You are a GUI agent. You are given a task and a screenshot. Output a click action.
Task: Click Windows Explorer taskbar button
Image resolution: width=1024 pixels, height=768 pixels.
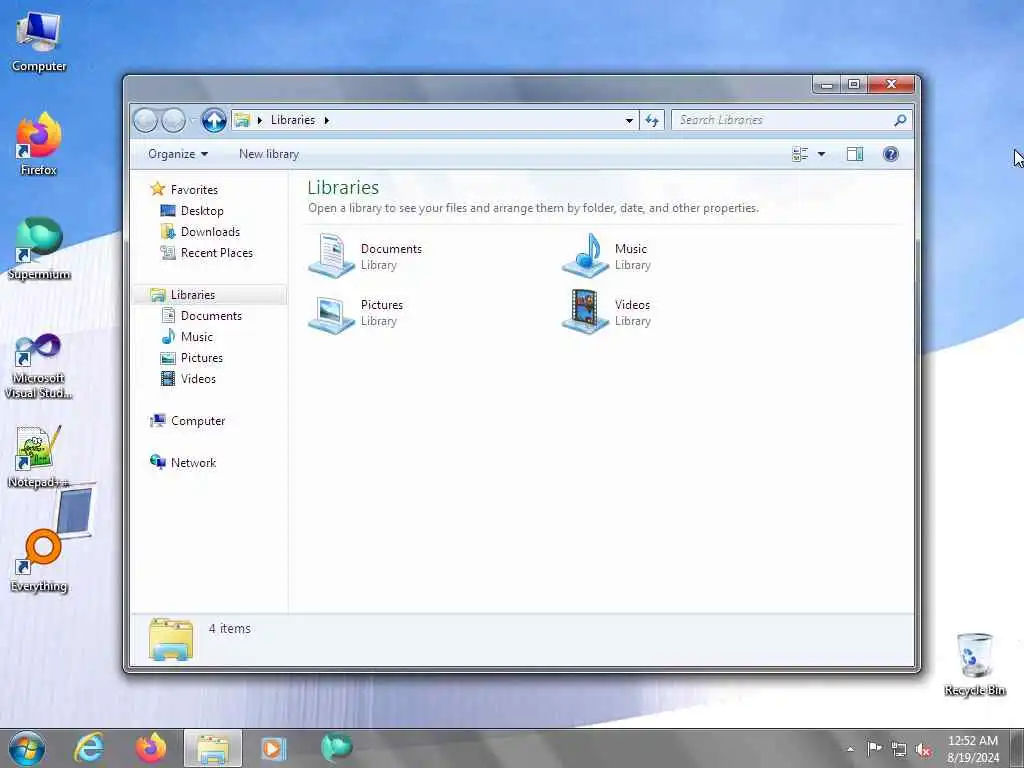(213, 748)
